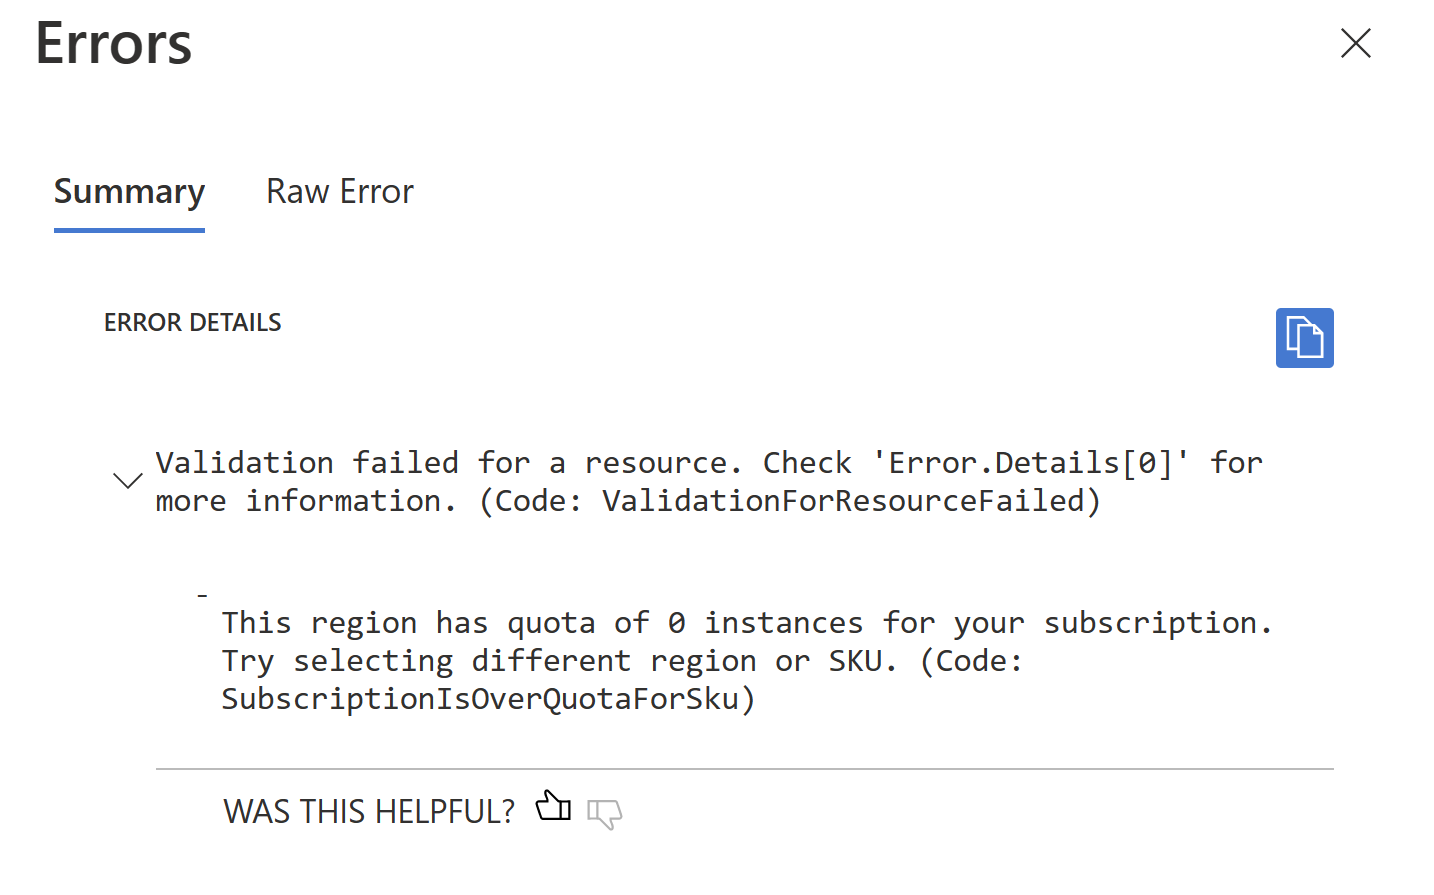The width and height of the screenshot is (1434, 895).
Task: Collapse the validation failed error chevron
Action: coord(127,481)
